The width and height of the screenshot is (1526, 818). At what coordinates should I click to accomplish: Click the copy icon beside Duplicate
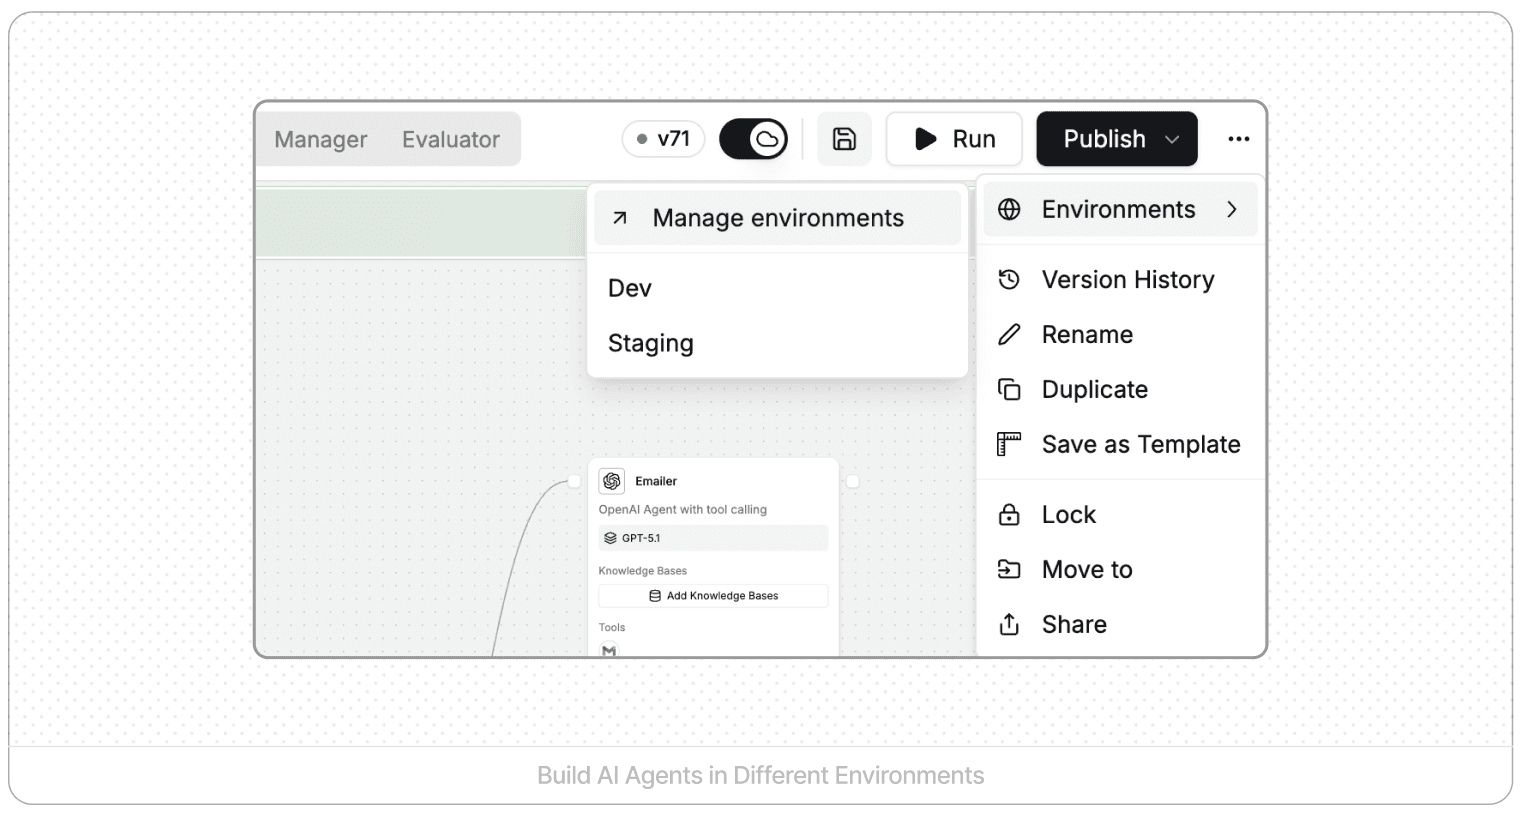(x=1010, y=390)
